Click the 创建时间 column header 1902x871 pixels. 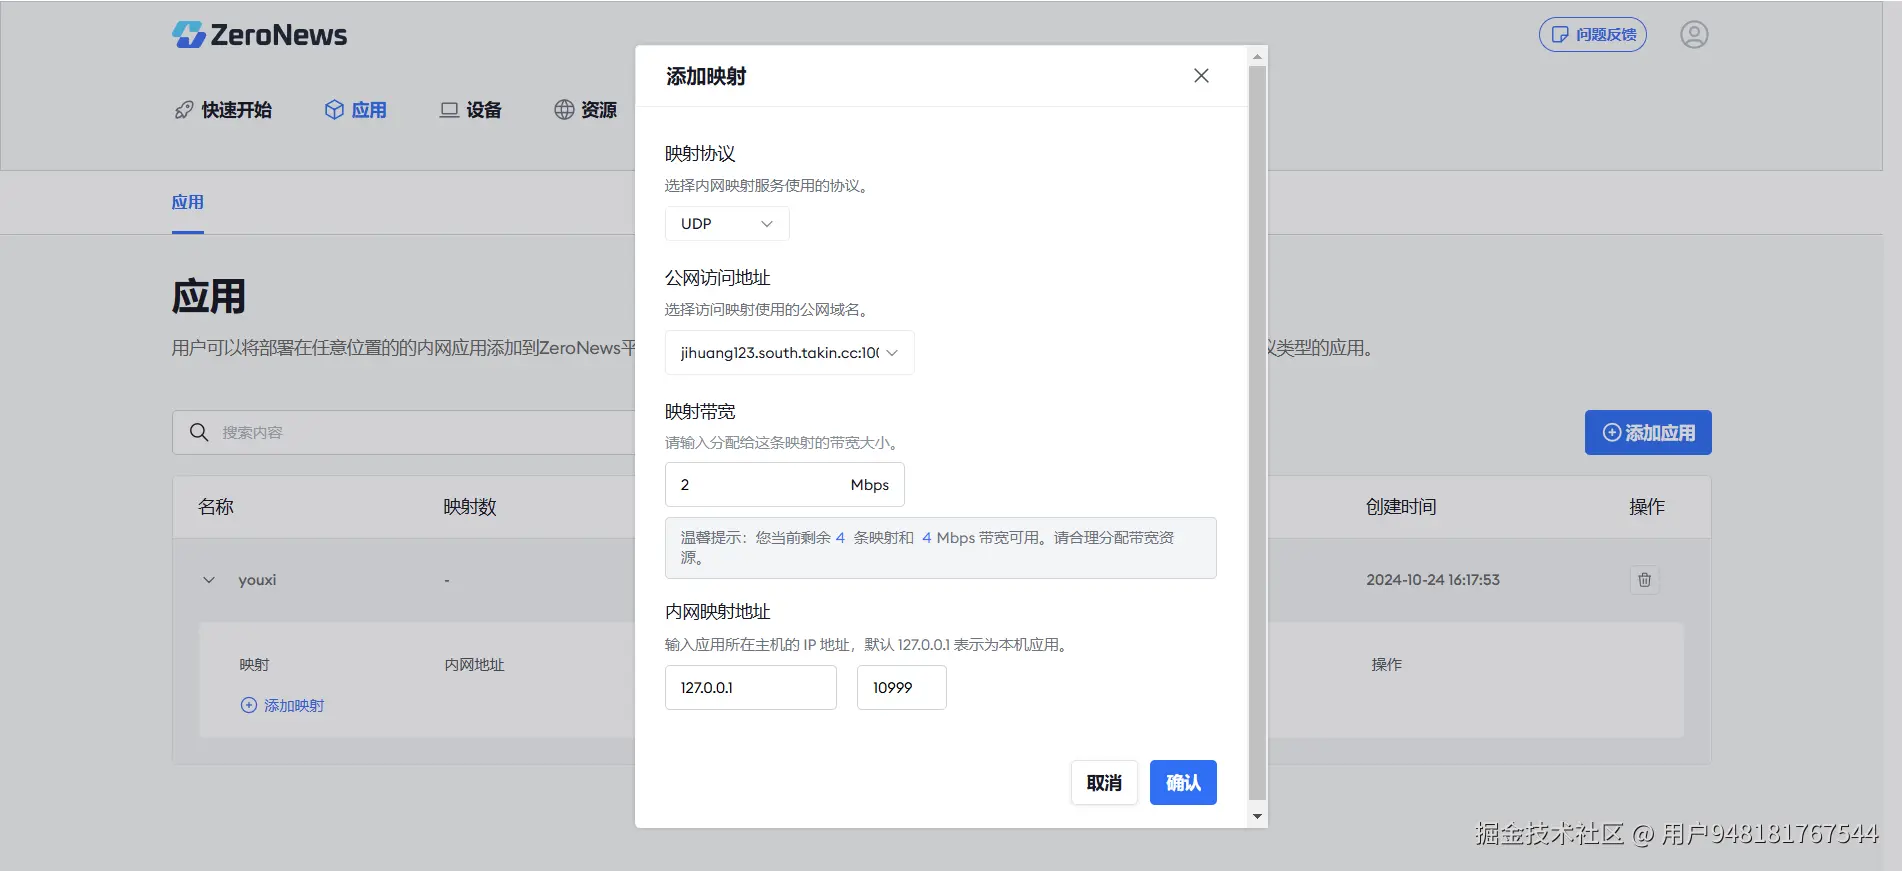1401,507
